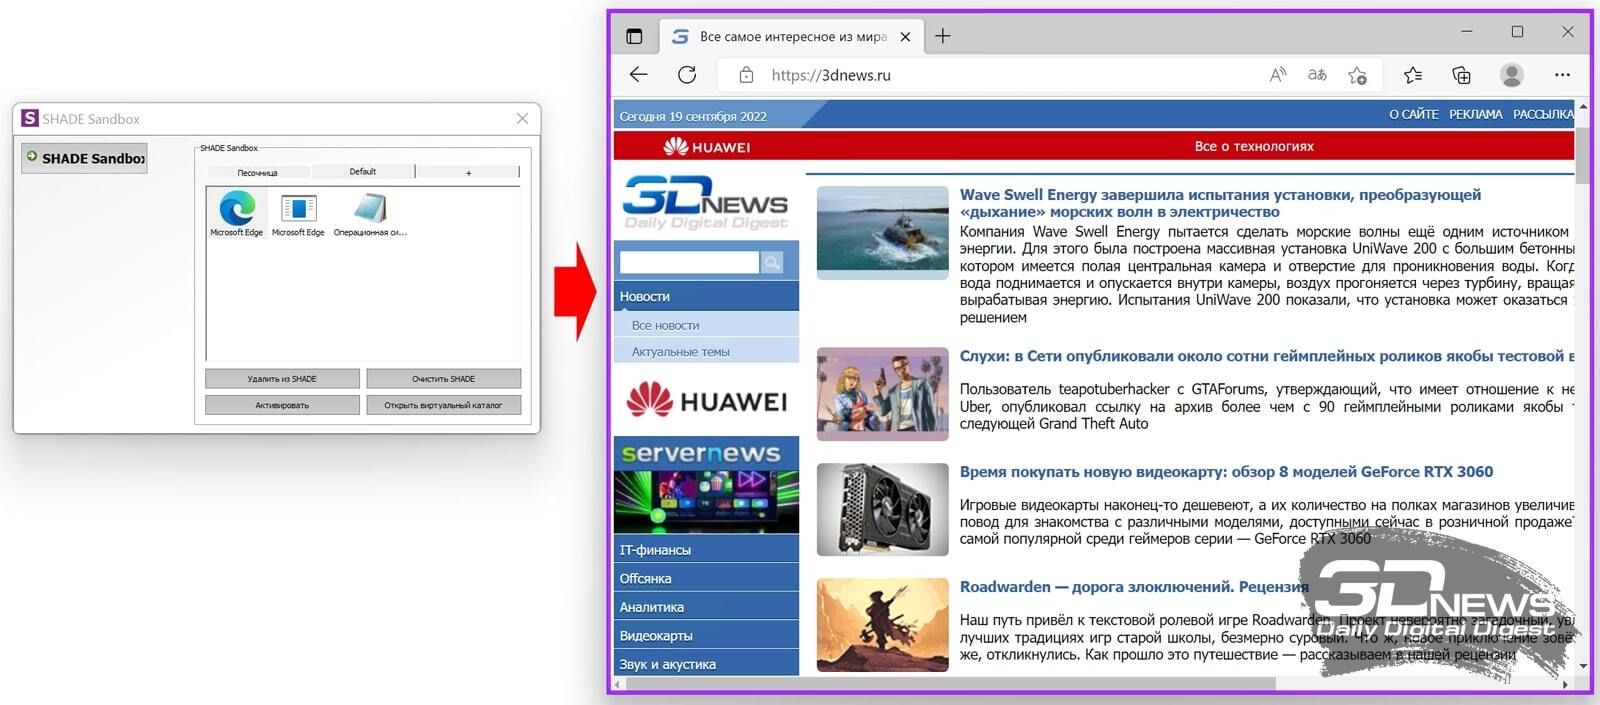Open the Wave Swell Energy article headline
The width and height of the screenshot is (1600, 705).
pos(1220,203)
